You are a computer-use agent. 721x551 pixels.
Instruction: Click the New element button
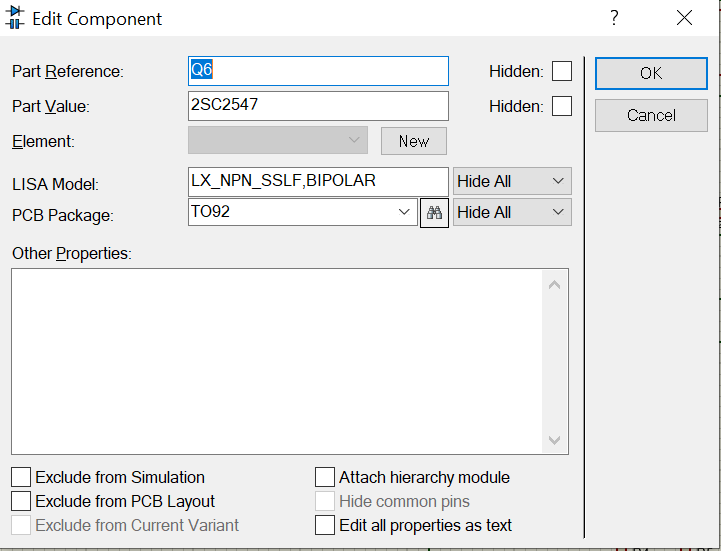(x=414, y=141)
